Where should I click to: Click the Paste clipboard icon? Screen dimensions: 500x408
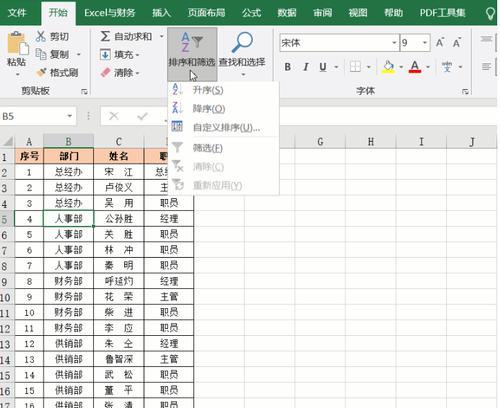(x=17, y=43)
